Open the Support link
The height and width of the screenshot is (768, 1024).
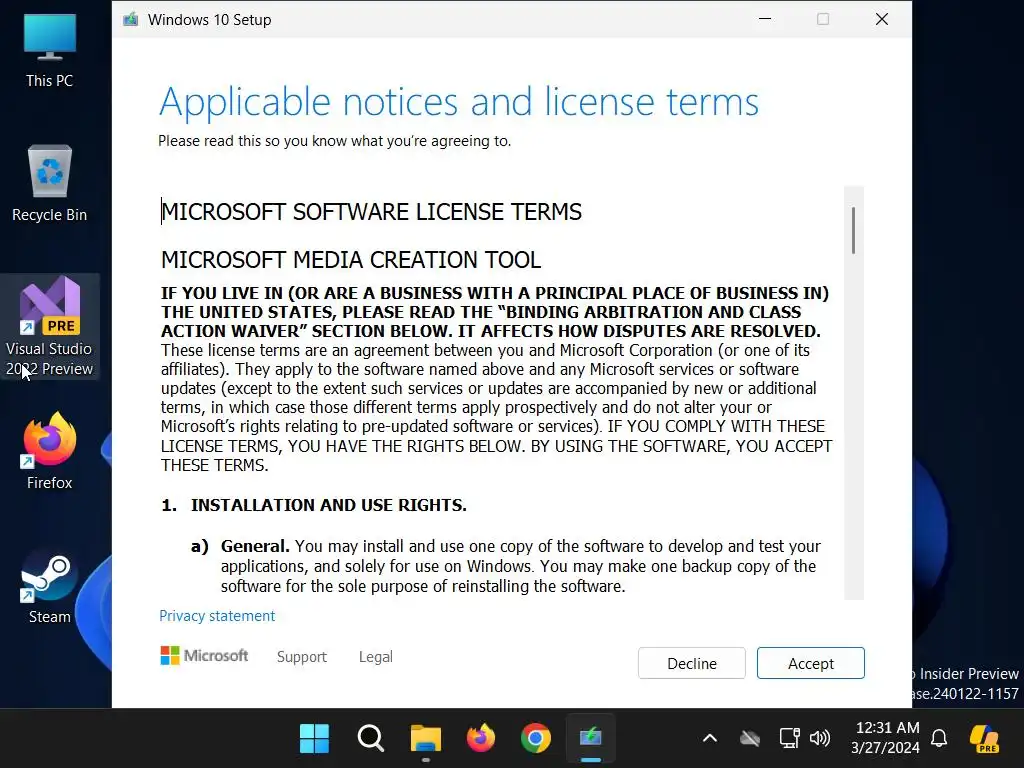[302, 656]
